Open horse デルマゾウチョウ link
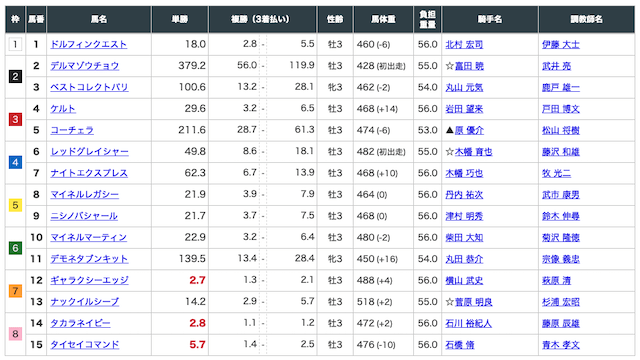 (x=84, y=66)
